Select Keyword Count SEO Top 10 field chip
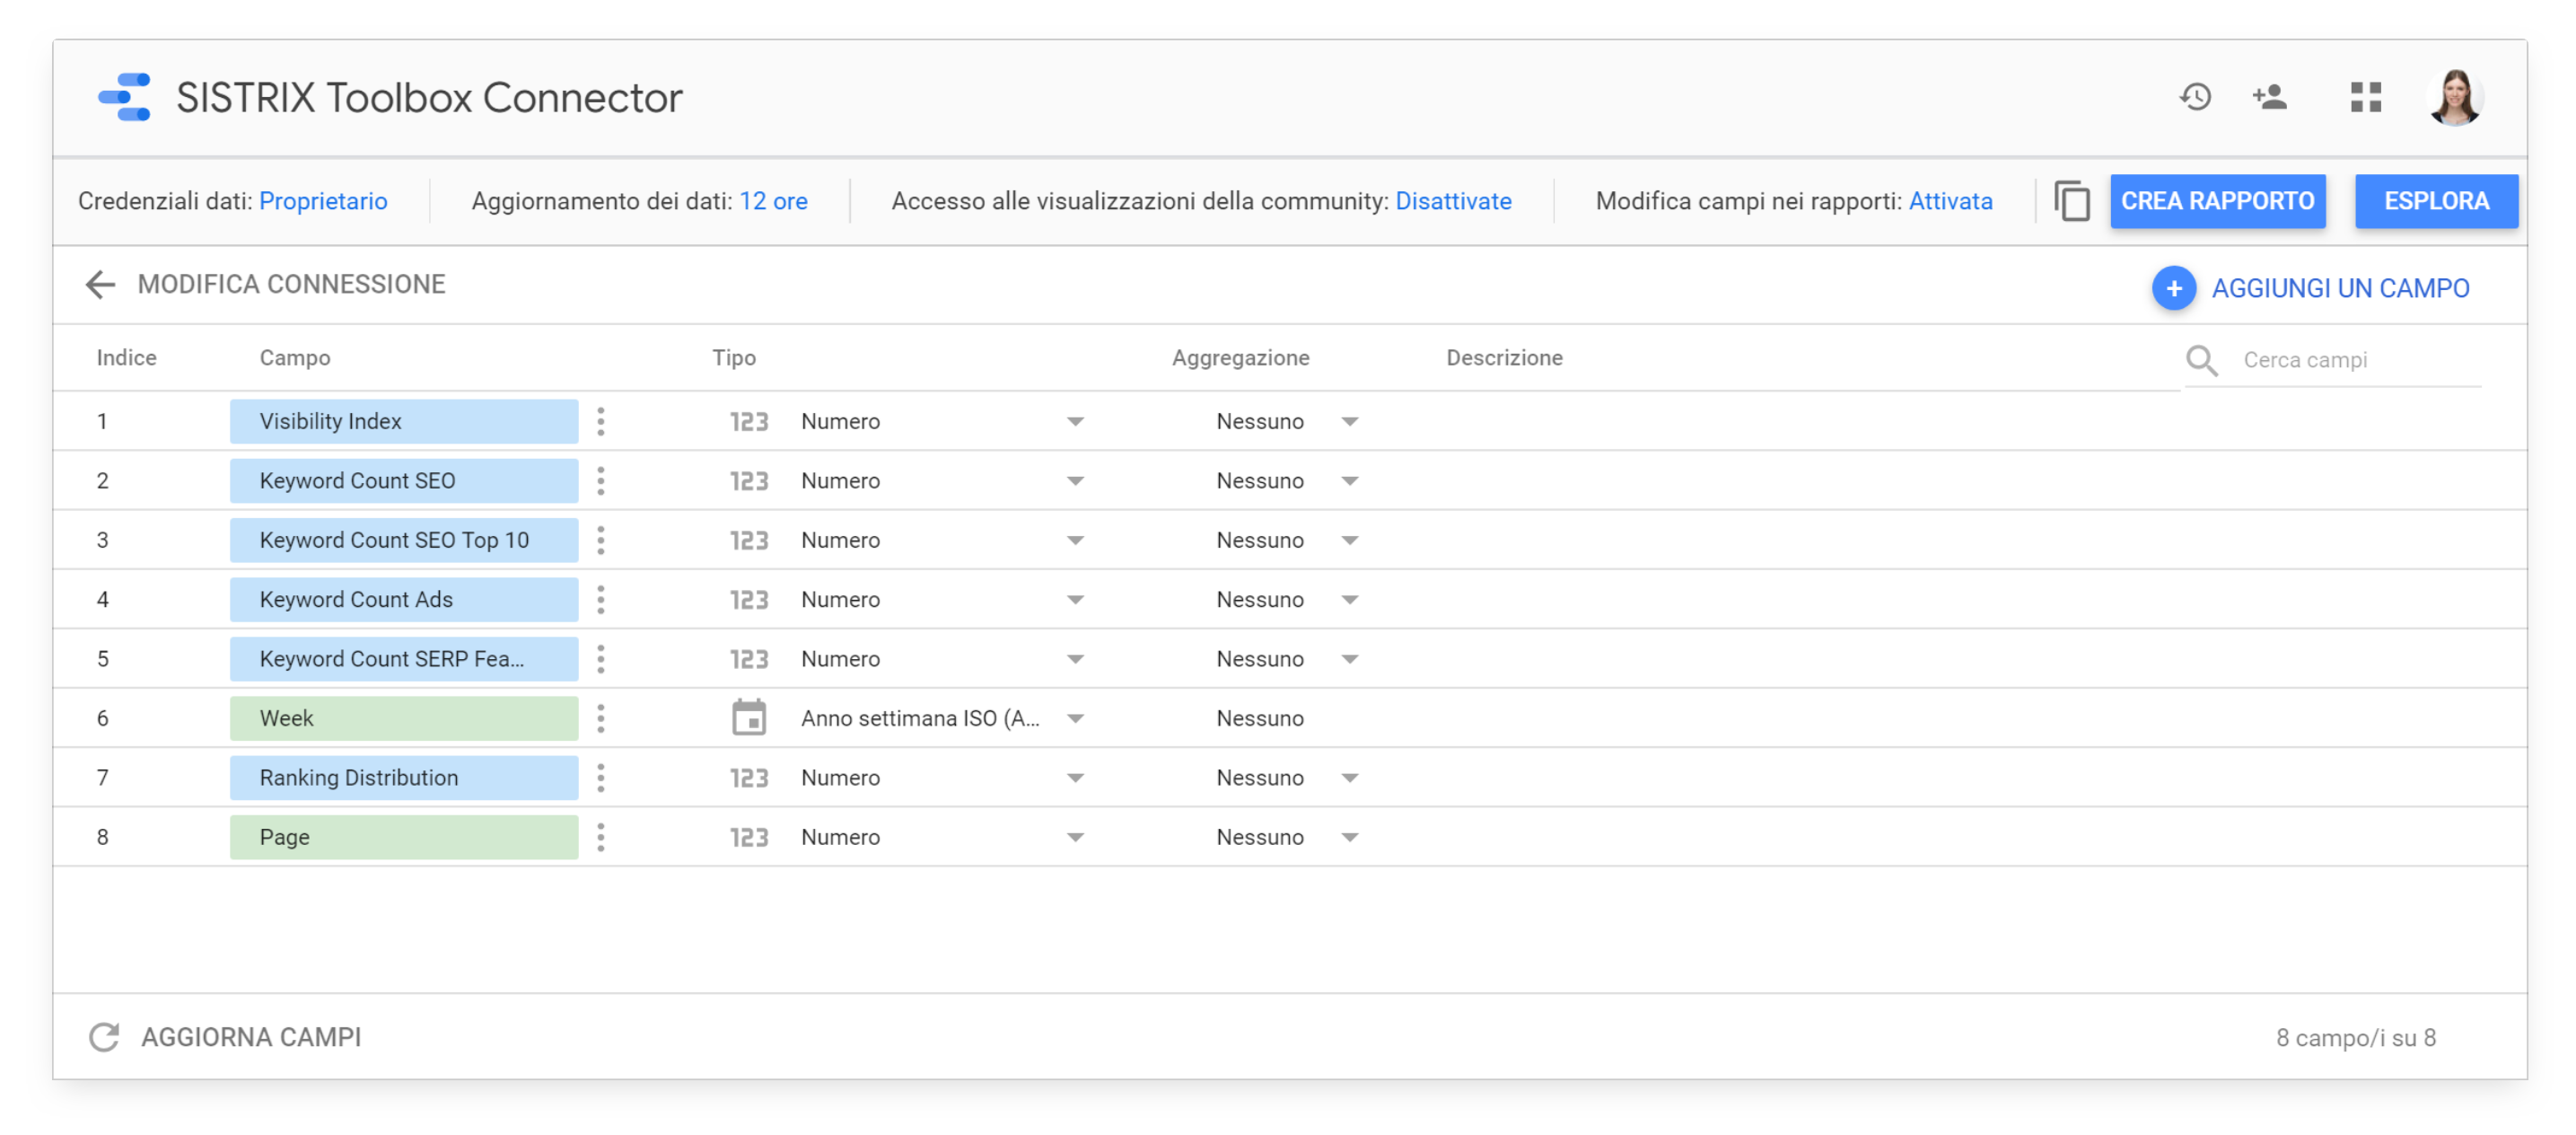Screen dimensions: 2576x1135 (404, 540)
